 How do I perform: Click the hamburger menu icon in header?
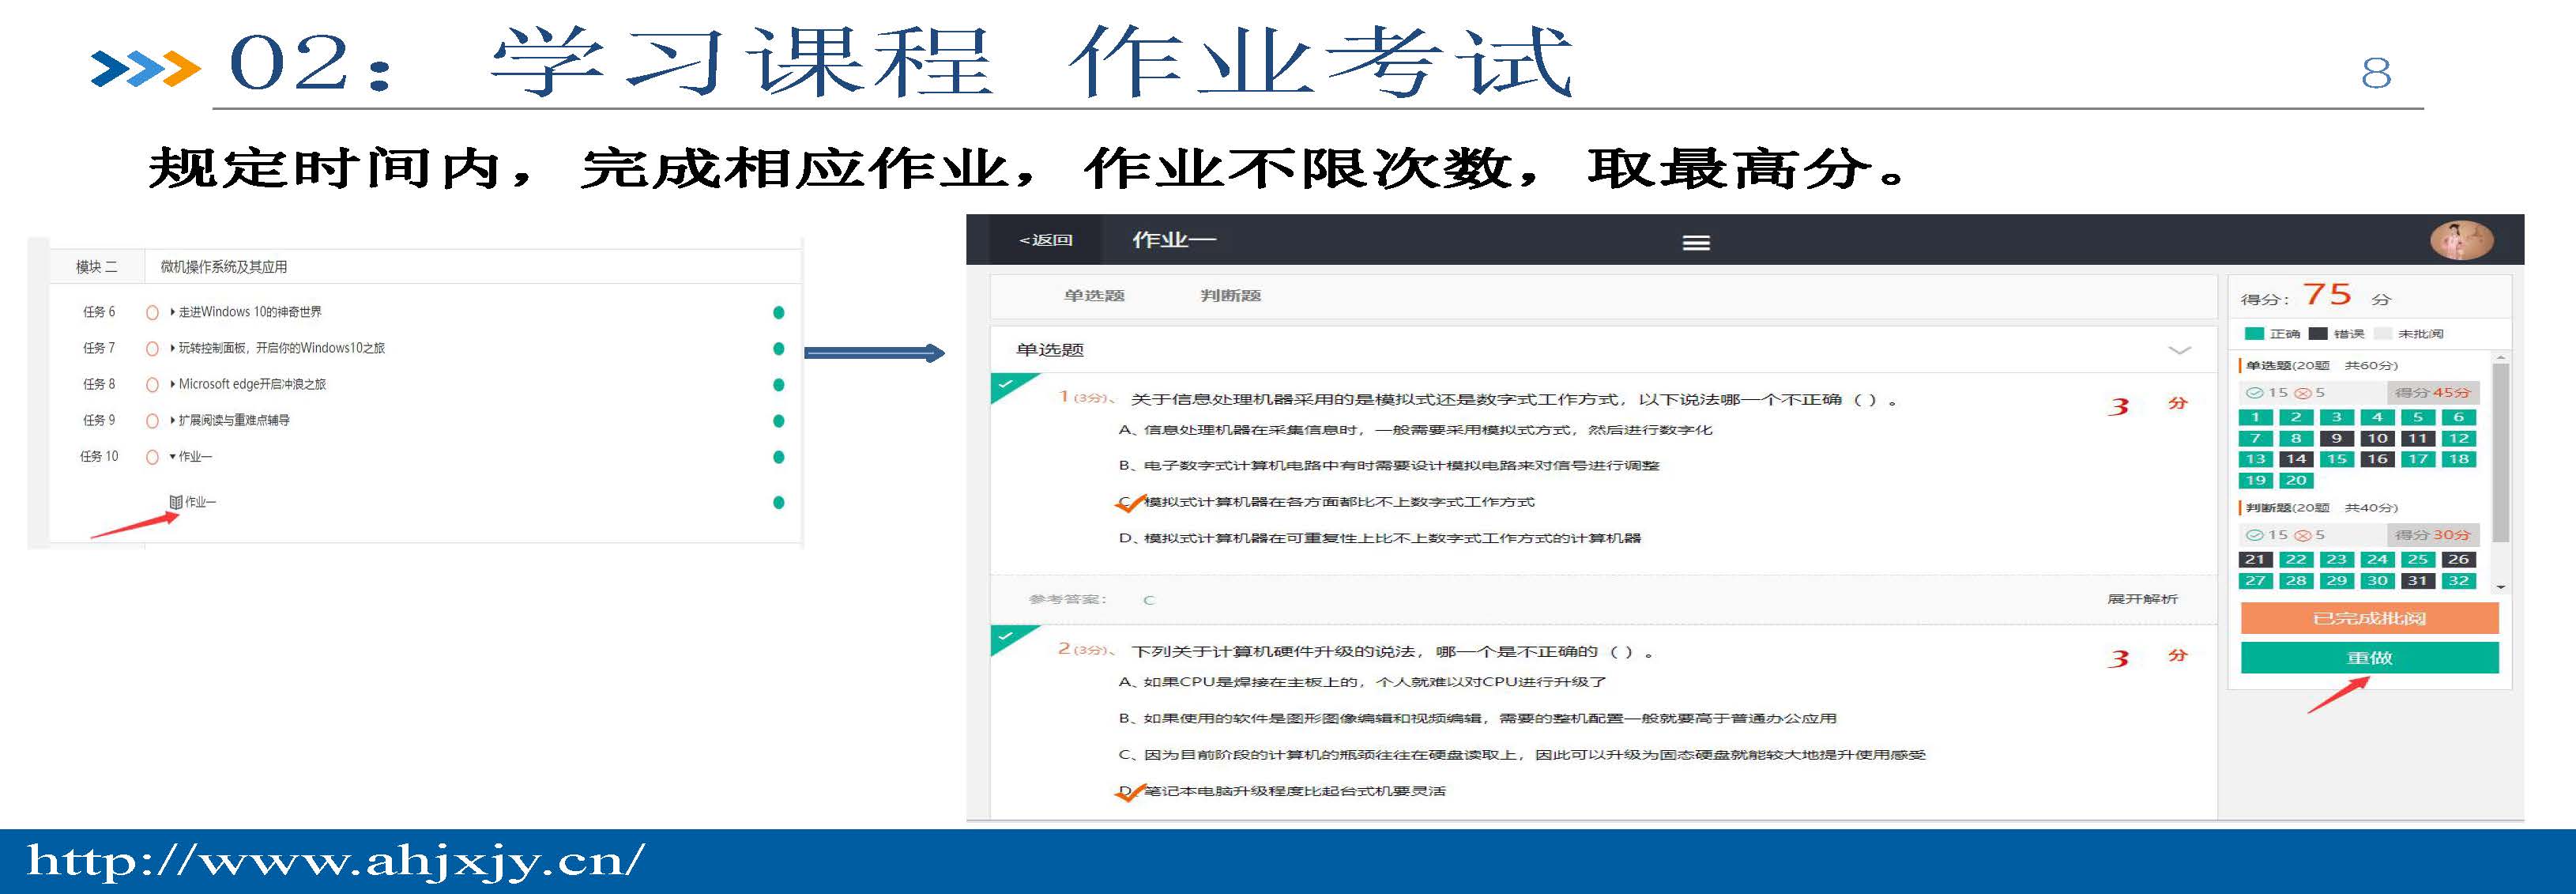click(1696, 242)
